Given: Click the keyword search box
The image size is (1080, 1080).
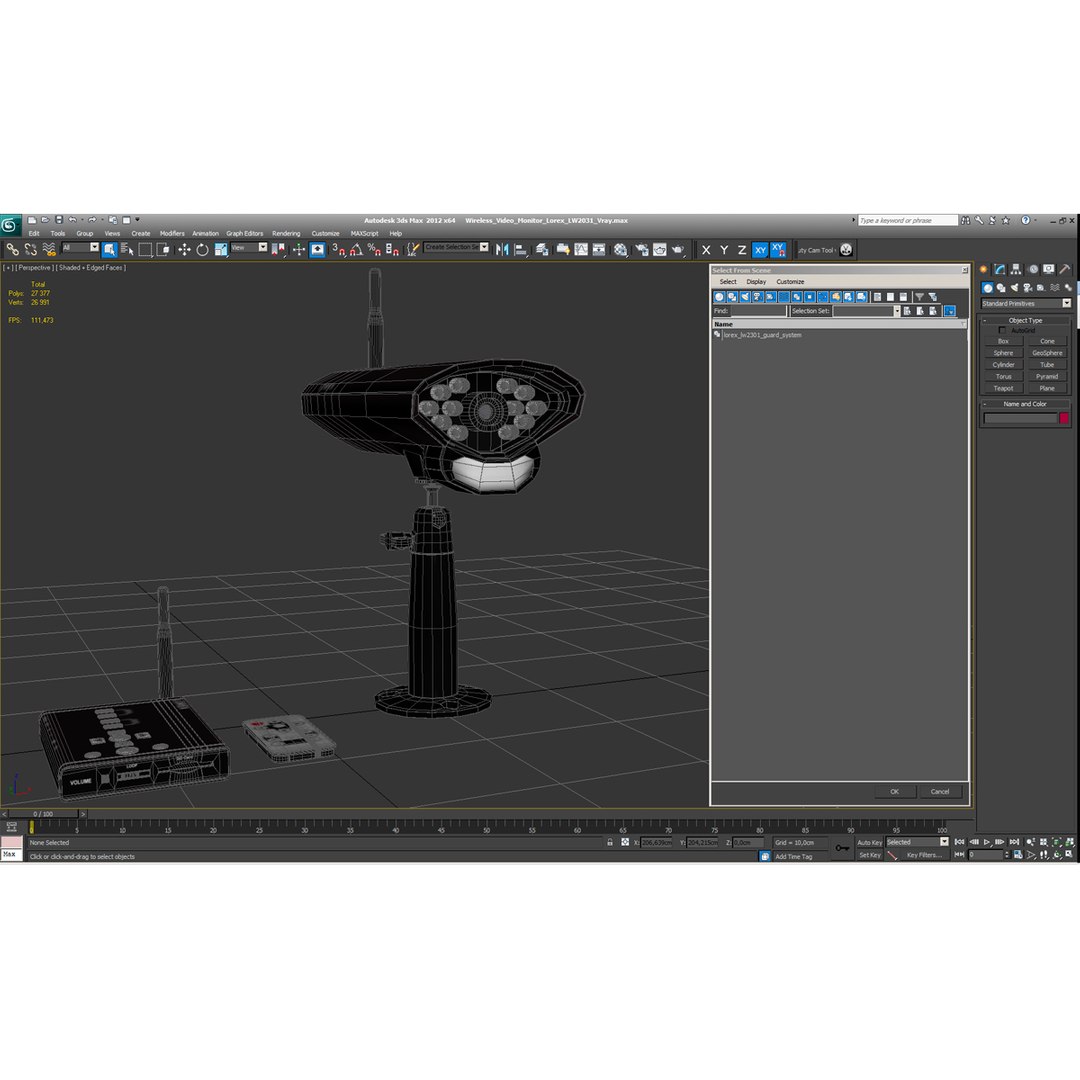Looking at the screenshot, I should point(907,220).
